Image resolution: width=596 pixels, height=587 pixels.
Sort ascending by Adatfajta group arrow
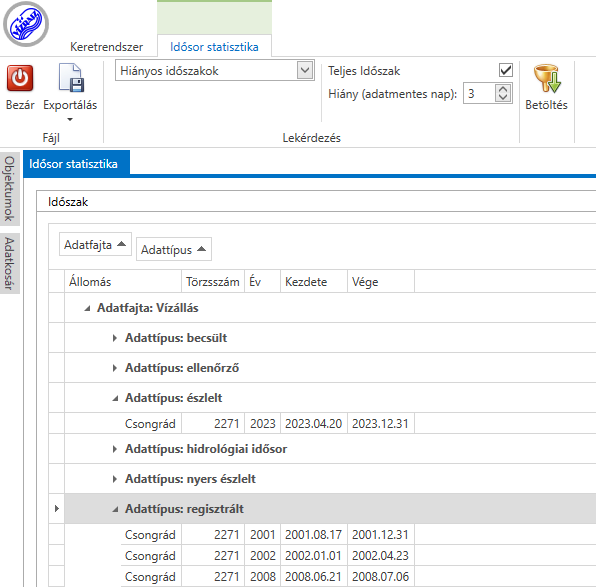(x=122, y=244)
